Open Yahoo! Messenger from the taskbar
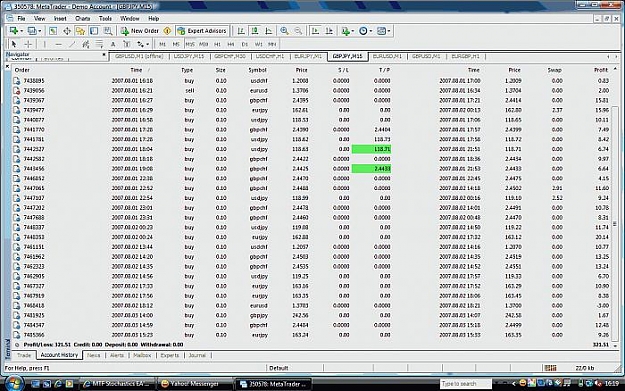 click(x=194, y=384)
